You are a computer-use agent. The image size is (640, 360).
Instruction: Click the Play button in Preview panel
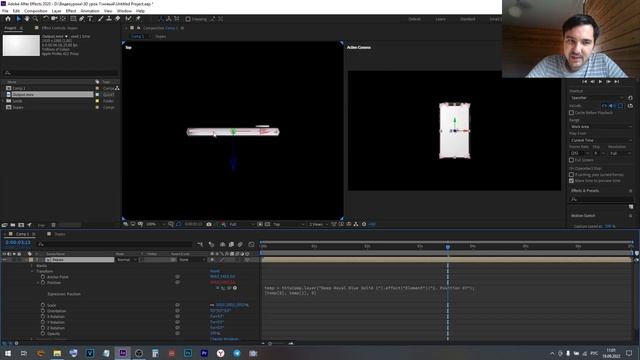click(600, 82)
